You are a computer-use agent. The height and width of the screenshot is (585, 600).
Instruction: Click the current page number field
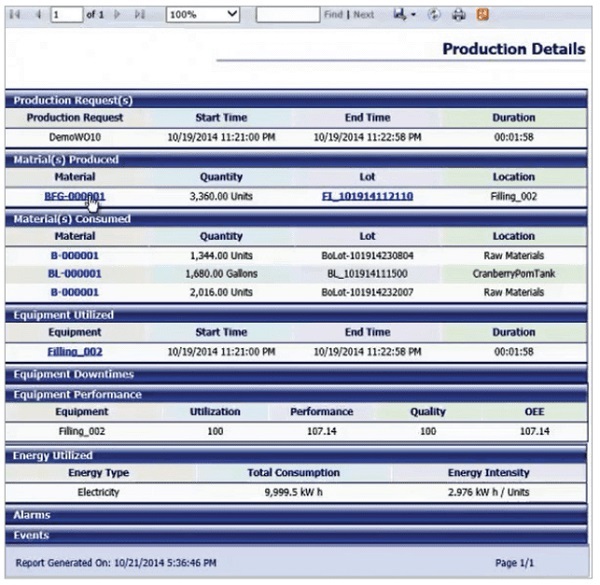tap(66, 15)
